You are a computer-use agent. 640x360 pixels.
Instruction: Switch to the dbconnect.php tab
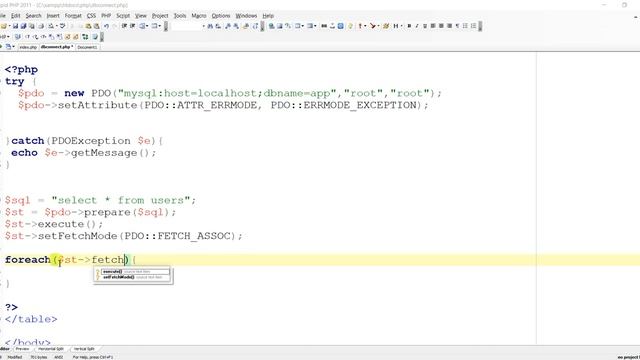pyautogui.click(x=57, y=47)
